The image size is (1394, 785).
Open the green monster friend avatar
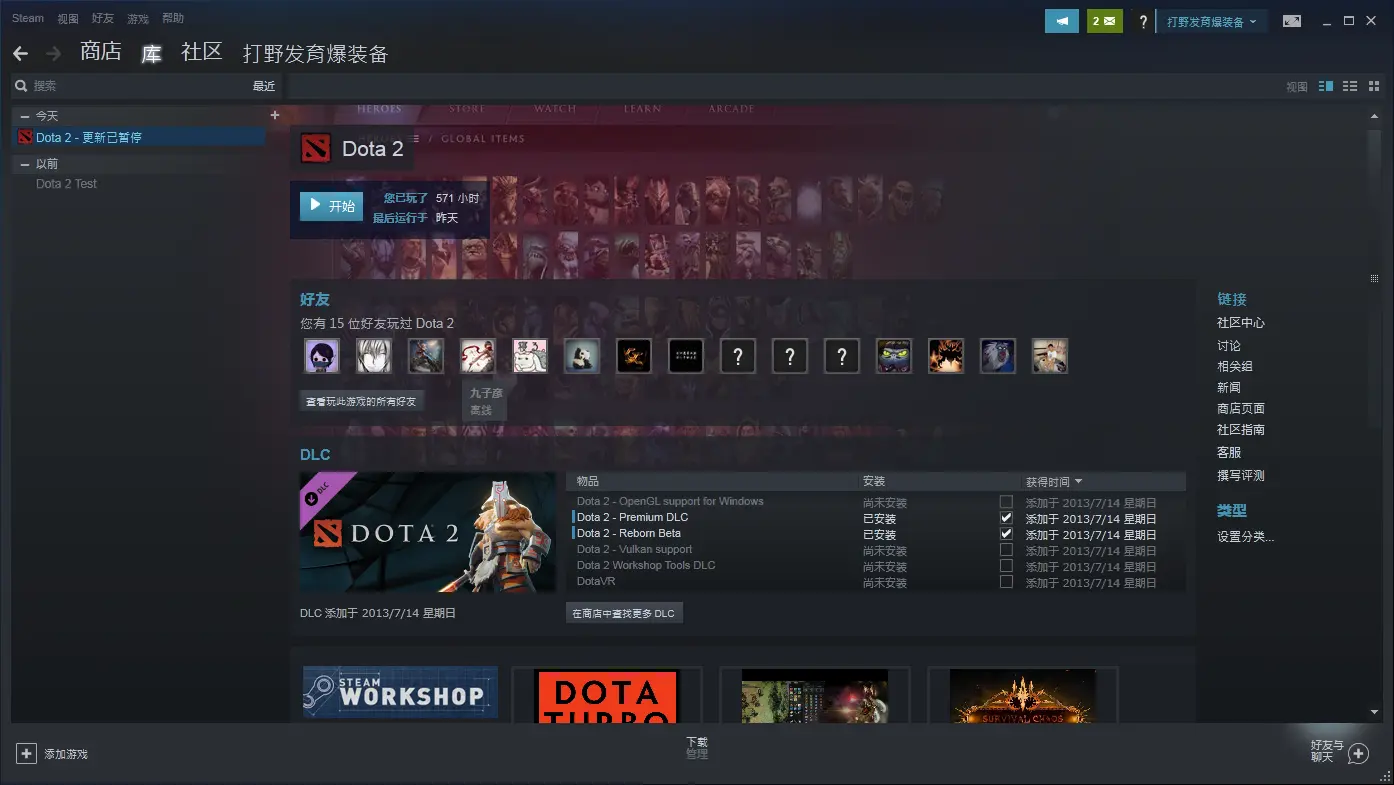tap(894, 356)
